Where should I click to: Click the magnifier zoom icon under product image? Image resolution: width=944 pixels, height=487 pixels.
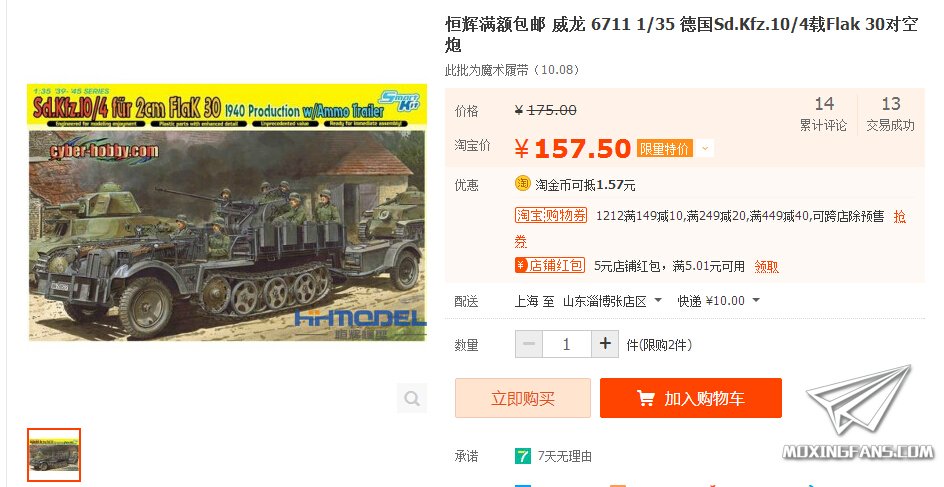pyautogui.click(x=412, y=399)
